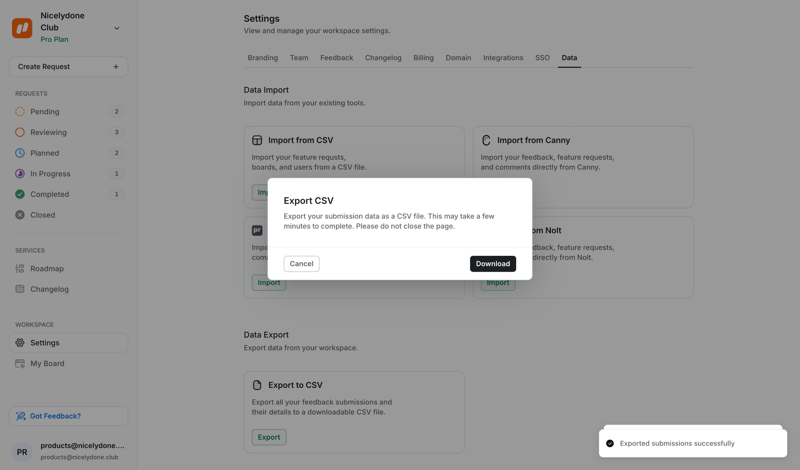The image size is (800, 470).
Task: Click the Export to CSV file icon
Action: click(x=257, y=385)
